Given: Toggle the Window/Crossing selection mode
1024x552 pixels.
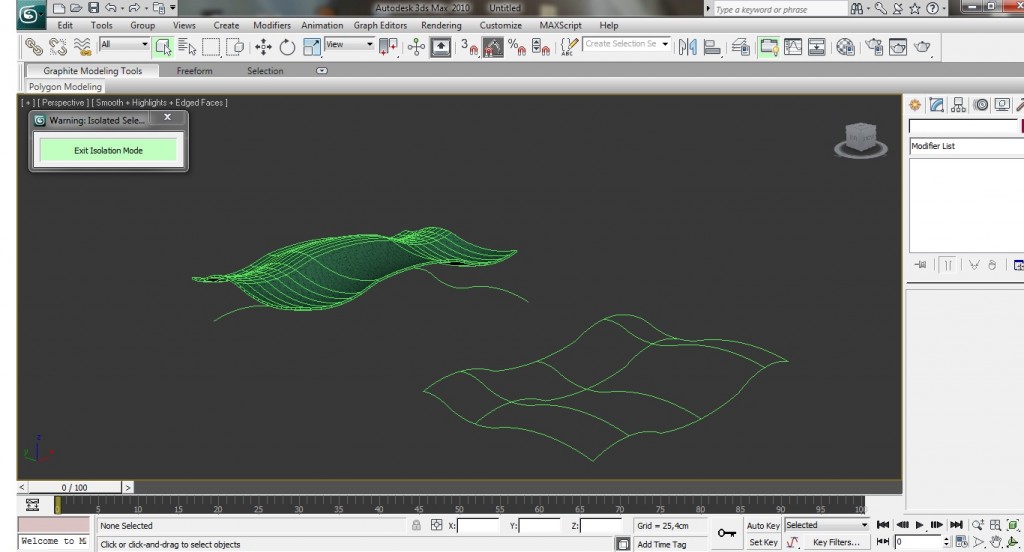Looking at the screenshot, I should [x=235, y=47].
